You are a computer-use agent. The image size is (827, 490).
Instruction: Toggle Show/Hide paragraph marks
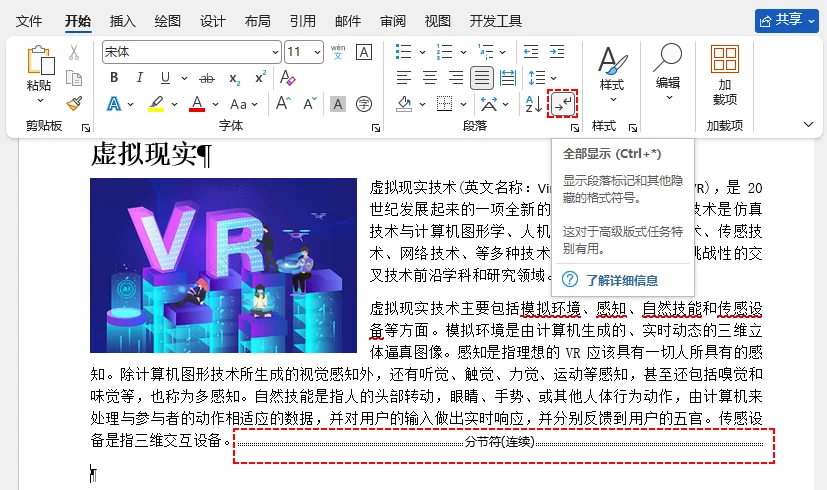[562, 104]
